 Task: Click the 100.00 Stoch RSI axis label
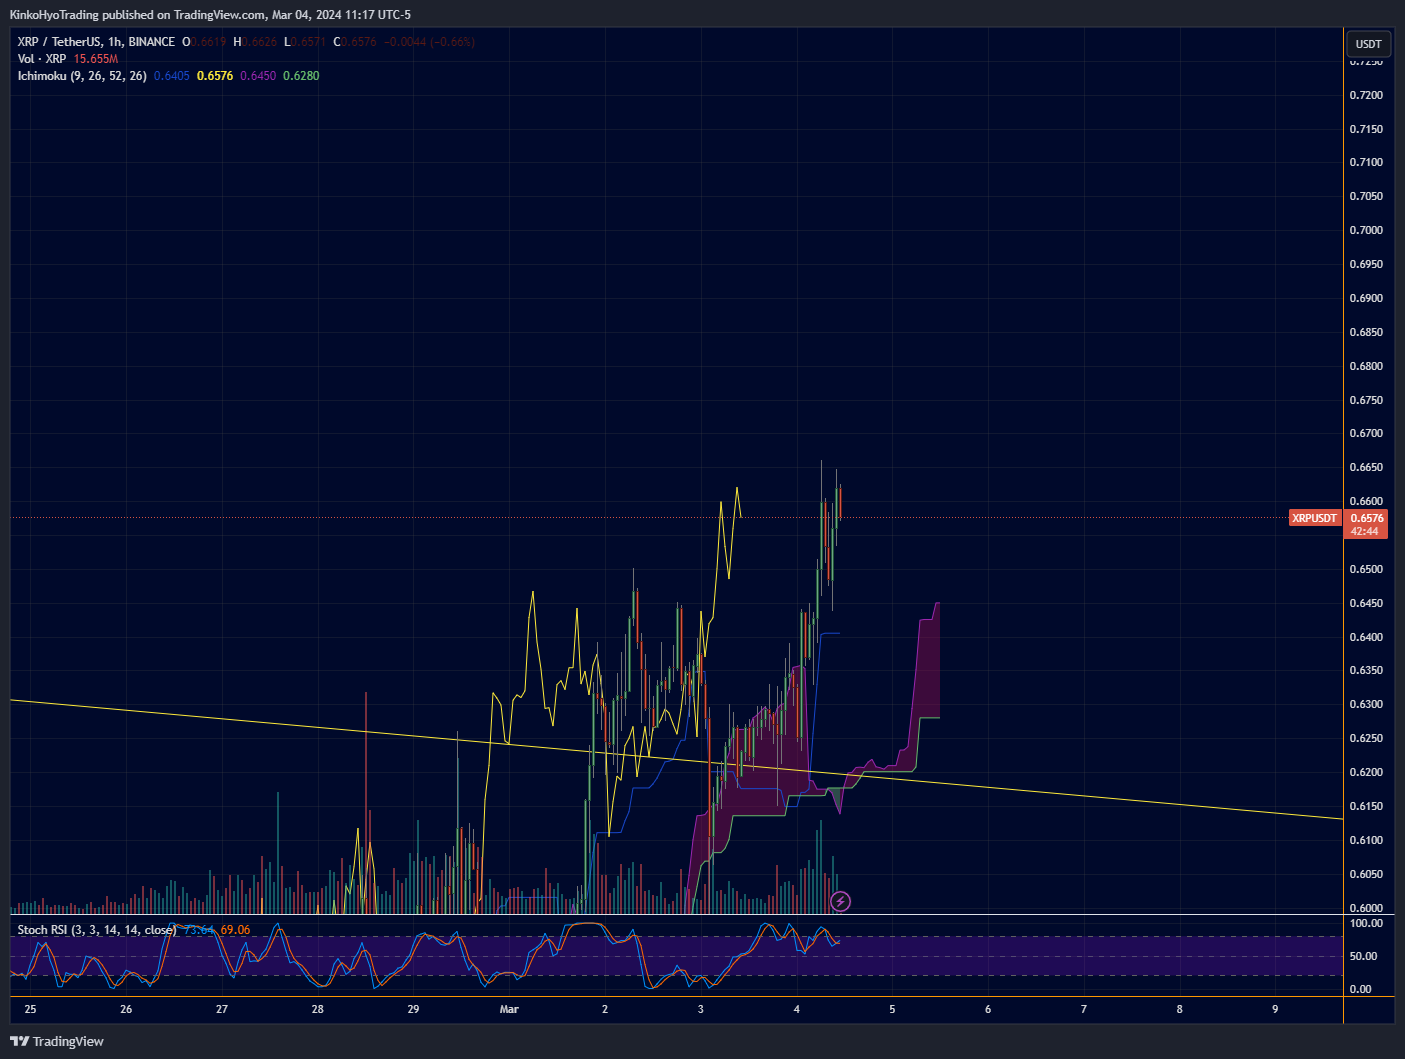pyautogui.click(x=1366, y=923)
